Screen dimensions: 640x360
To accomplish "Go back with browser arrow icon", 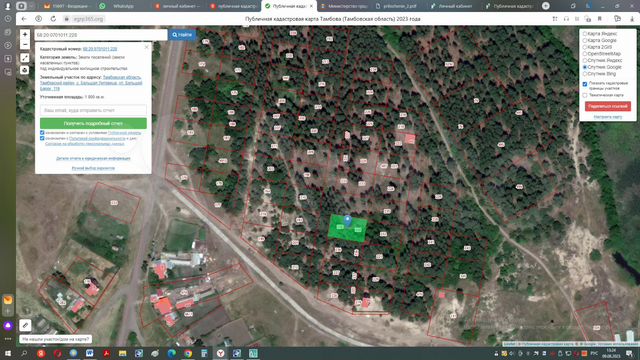I will point(24,19).
